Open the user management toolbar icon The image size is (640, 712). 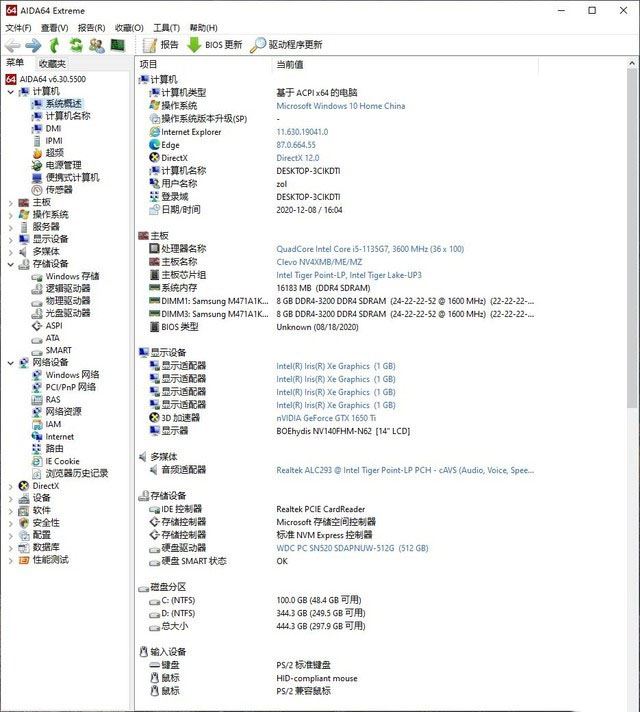point(97,45)
